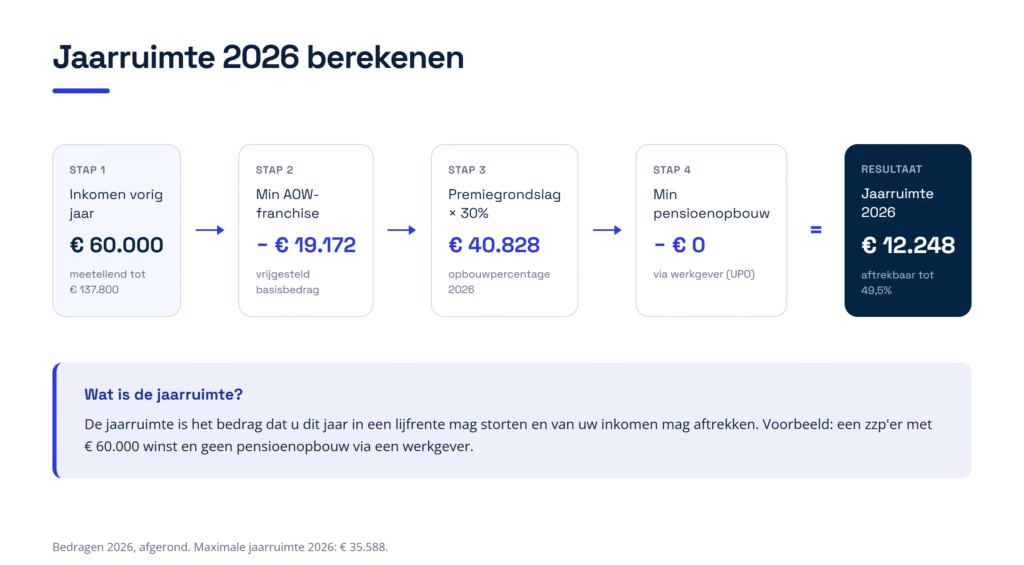Click the − € 19.172 franchise amount
This screenshot has width=1024, height=565.
[x=306, y=245]
